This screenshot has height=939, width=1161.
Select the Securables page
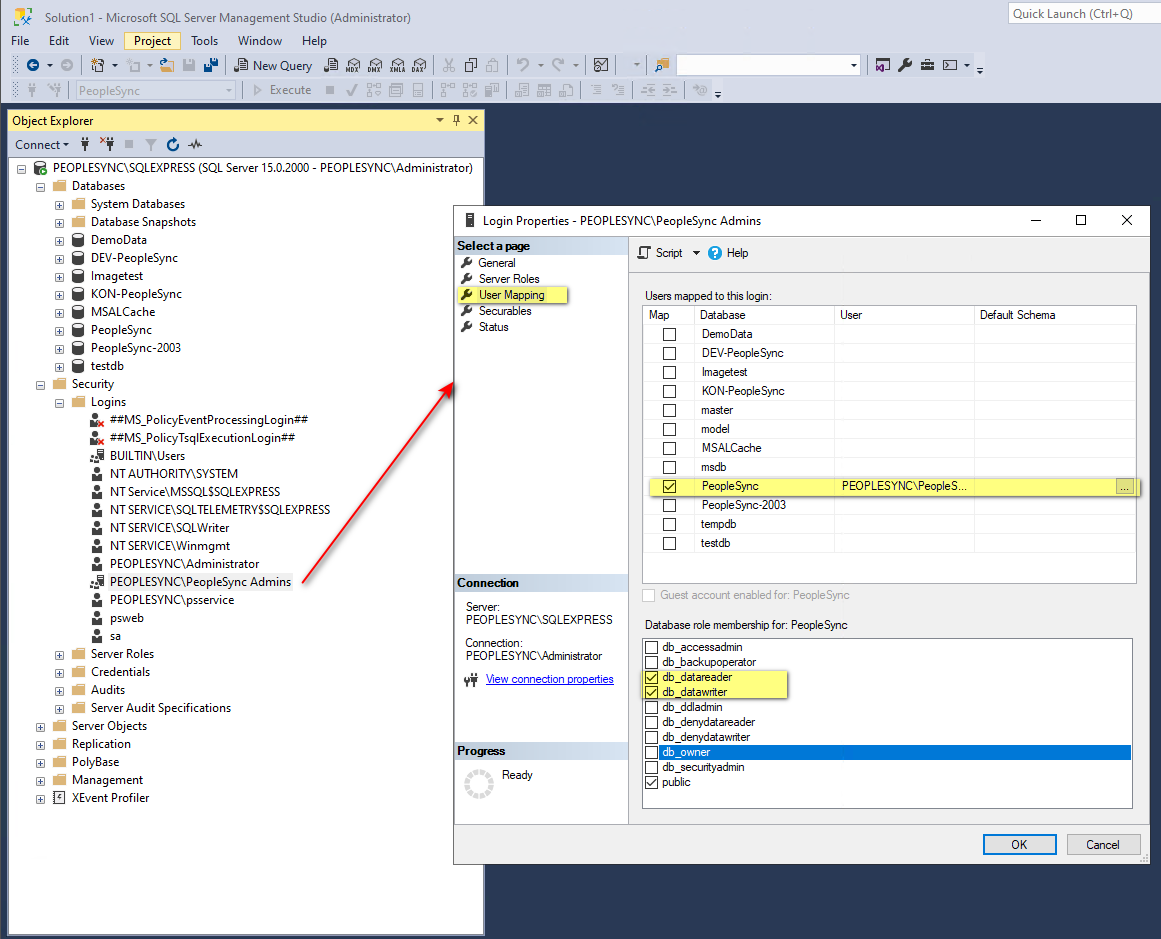pyautogui.click(x=505, y=311)
